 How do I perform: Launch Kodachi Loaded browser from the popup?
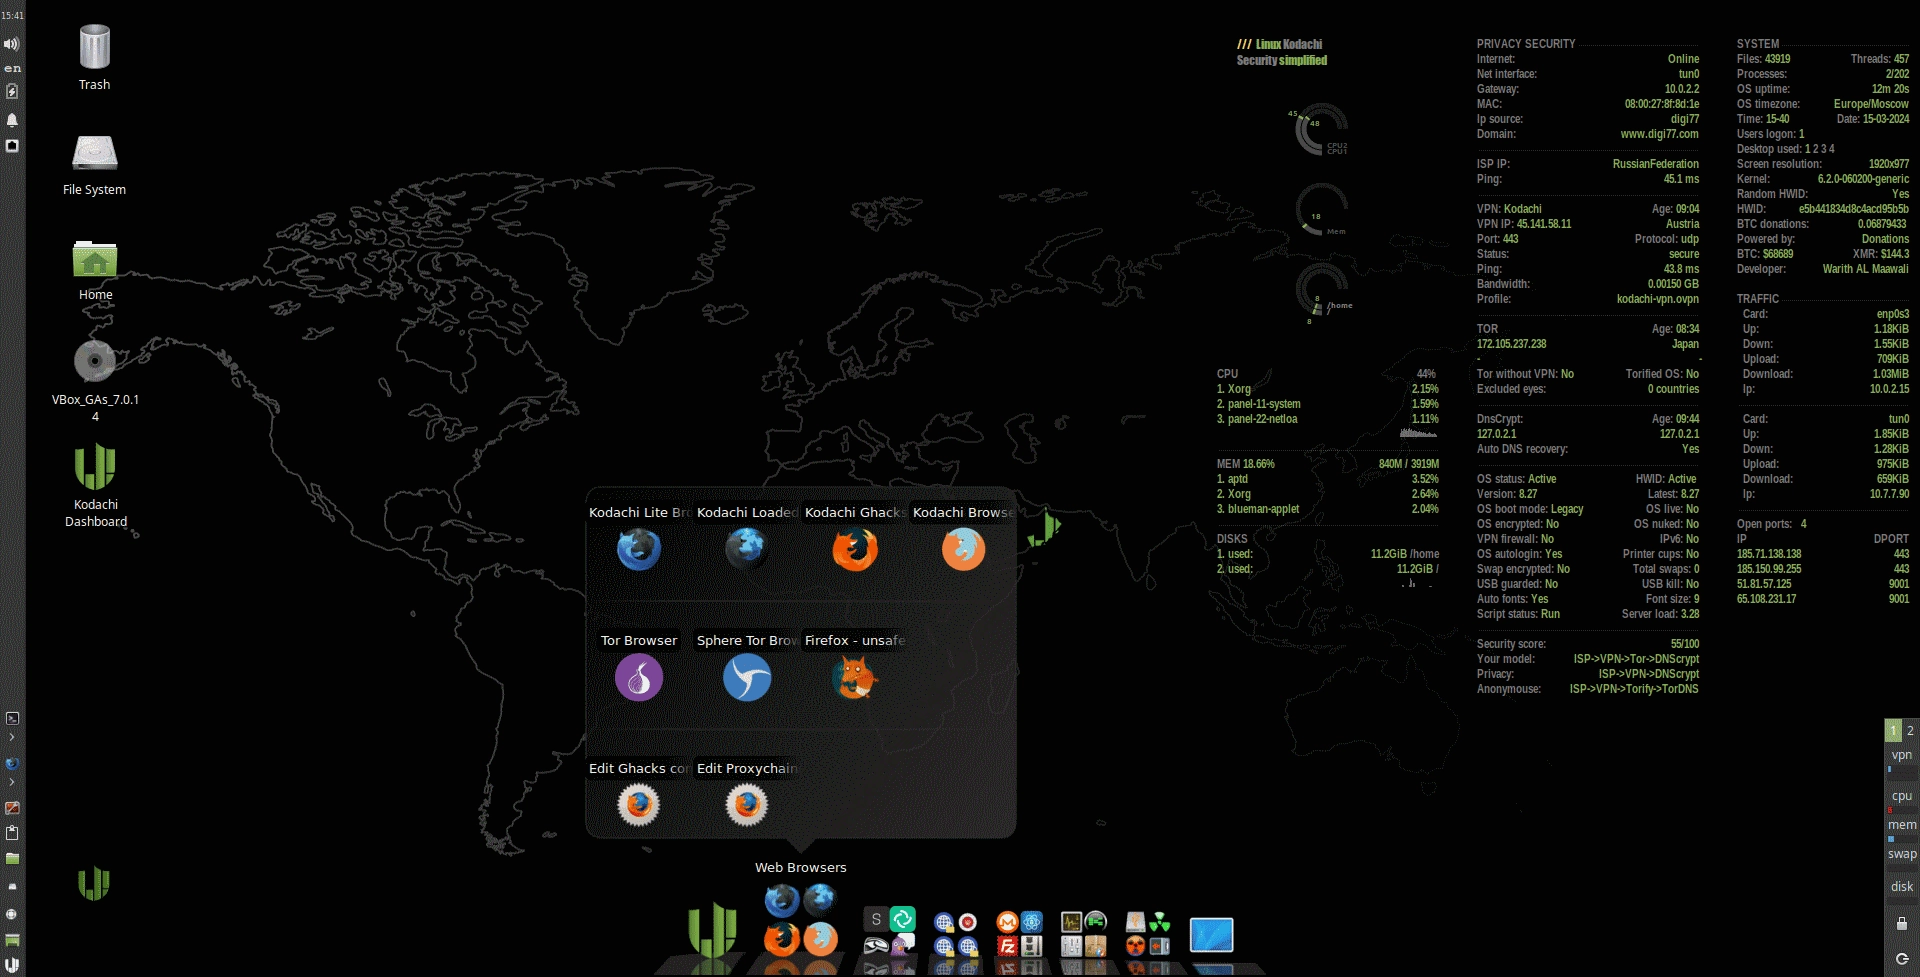(746, 549)
